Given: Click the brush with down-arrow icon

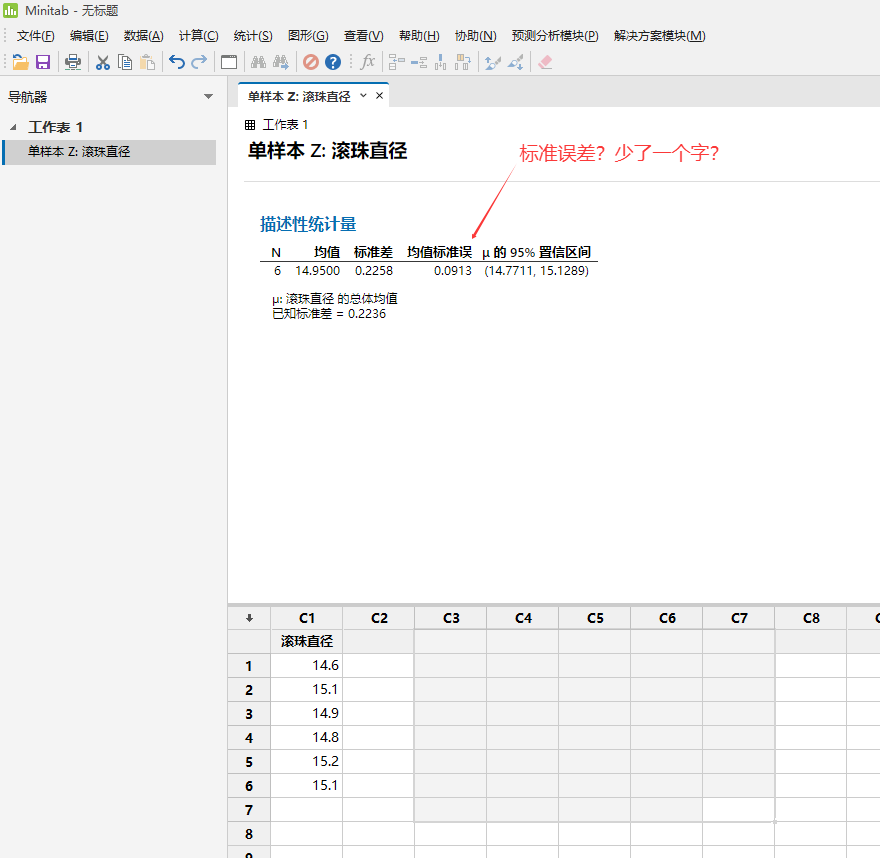Looking at the screenshot, I should click(x=515, y=62).
